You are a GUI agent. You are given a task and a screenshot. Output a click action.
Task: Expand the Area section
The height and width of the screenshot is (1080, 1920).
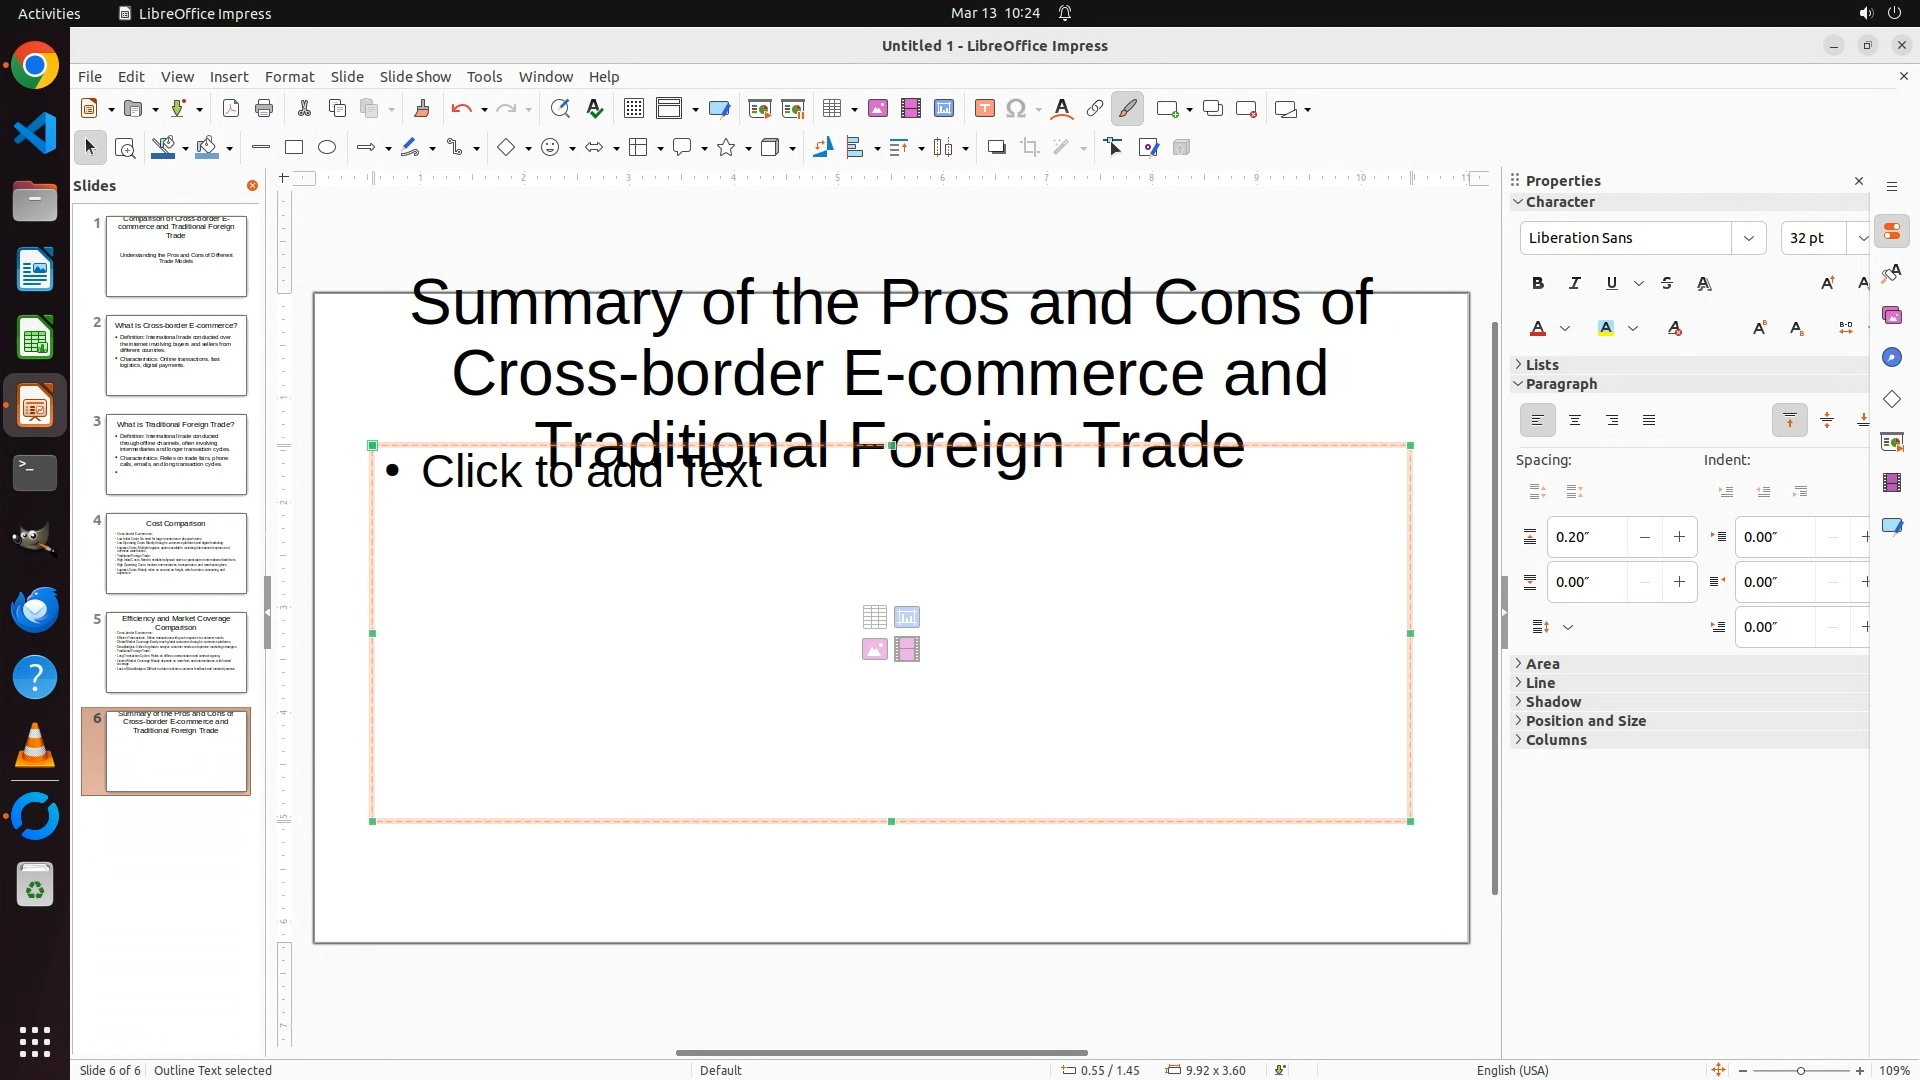coord(1542,664)
